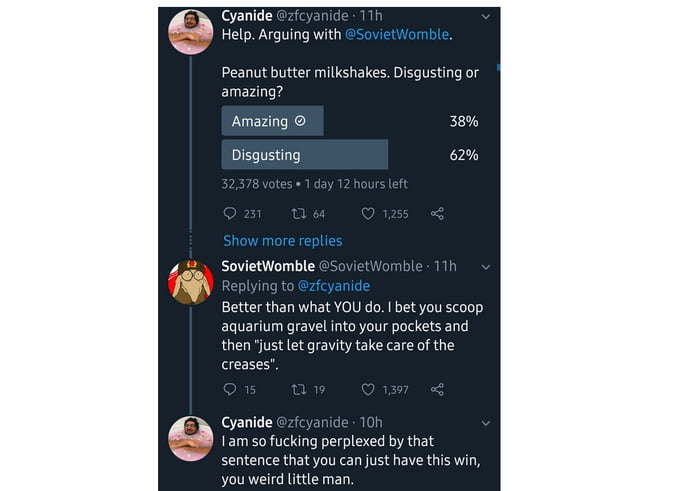
Task: Click Show more replies link
Action: [x=282, y=241]
